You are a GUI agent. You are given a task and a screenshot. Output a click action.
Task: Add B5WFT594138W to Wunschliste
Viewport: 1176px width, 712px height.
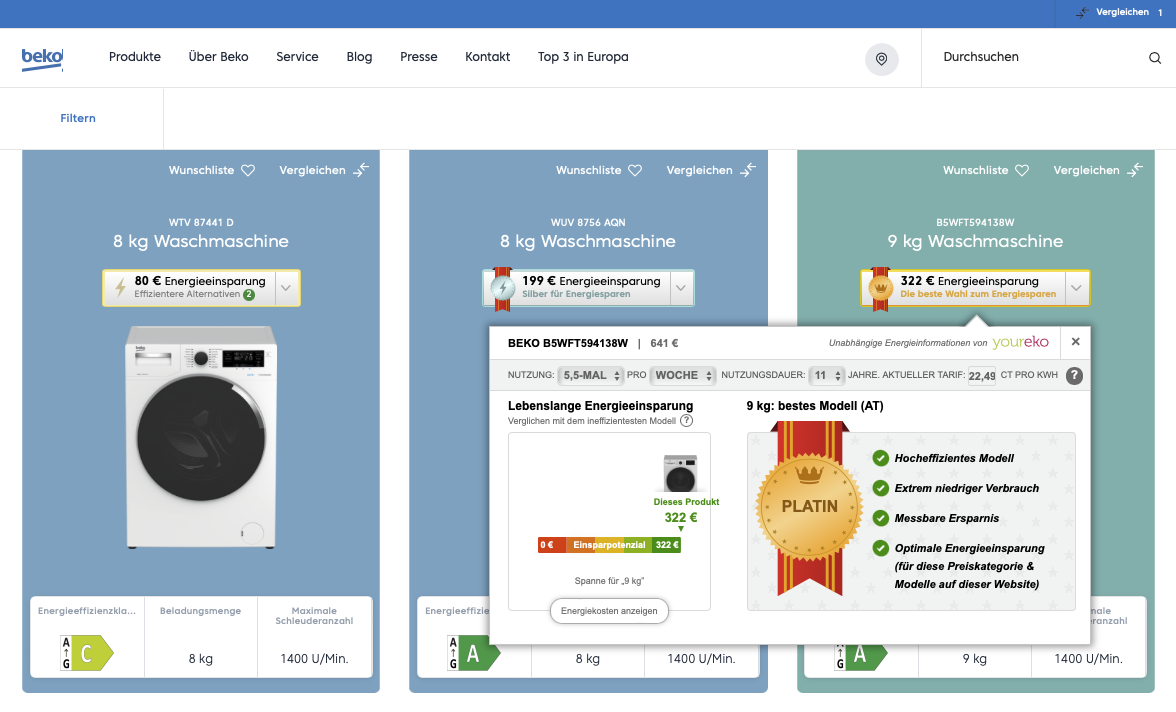(x=986, y=170)
